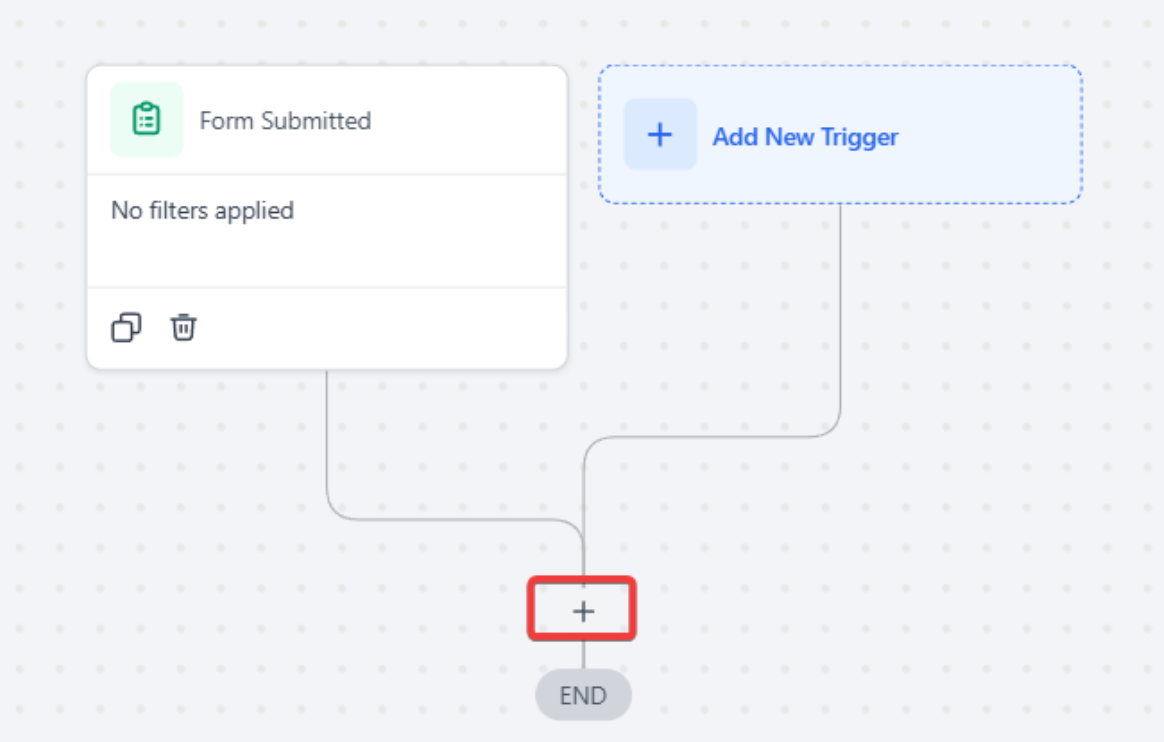The height and width of the screenshot is (742, 1164).
Task: Open the Form Submitted trigger title
Action: click(285, 121)
